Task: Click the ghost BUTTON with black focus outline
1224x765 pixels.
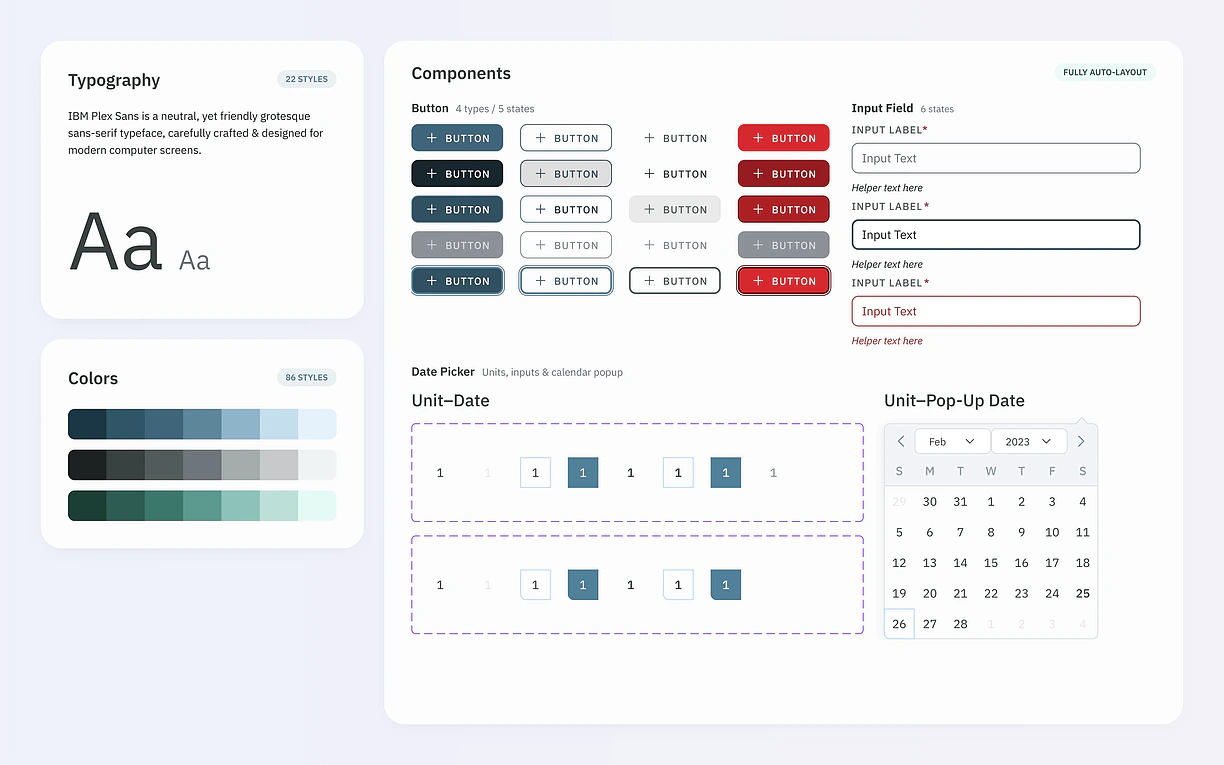Action: coord(675,281)
